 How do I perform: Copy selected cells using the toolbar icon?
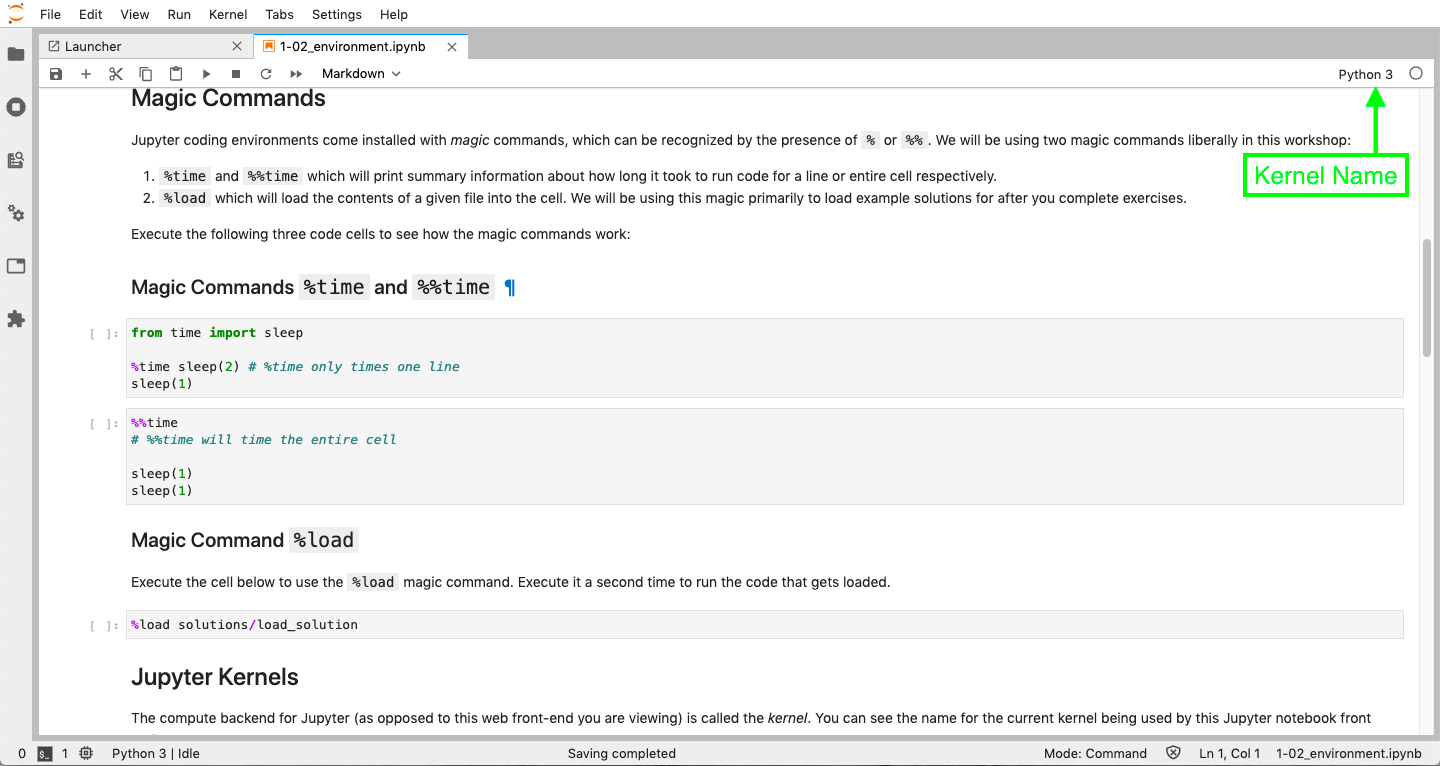click(146, 74)
